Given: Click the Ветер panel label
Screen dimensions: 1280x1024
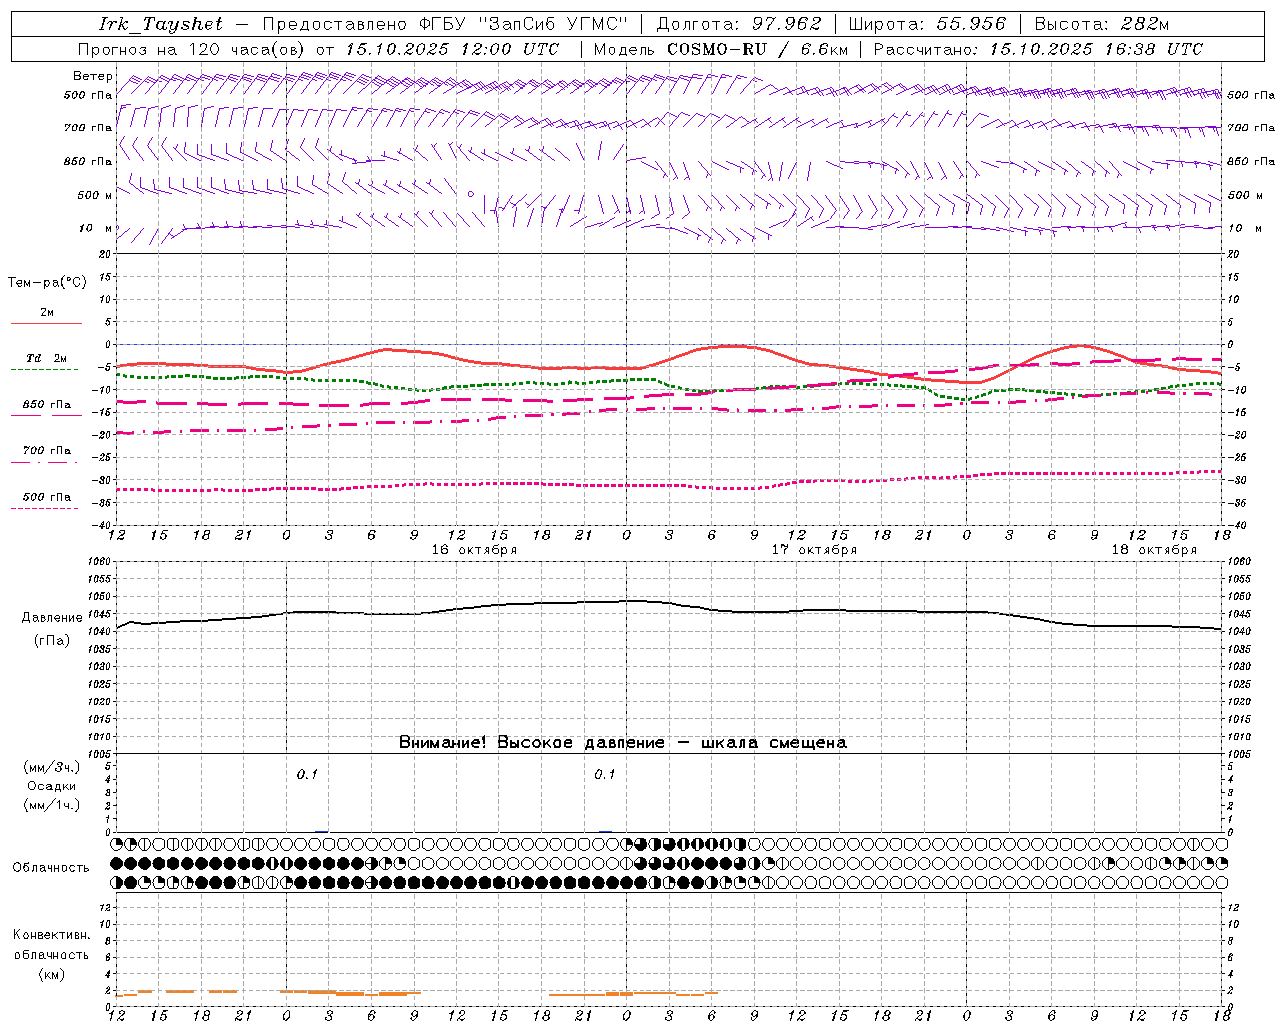Looking at the screenshot, I should [93, 76].
